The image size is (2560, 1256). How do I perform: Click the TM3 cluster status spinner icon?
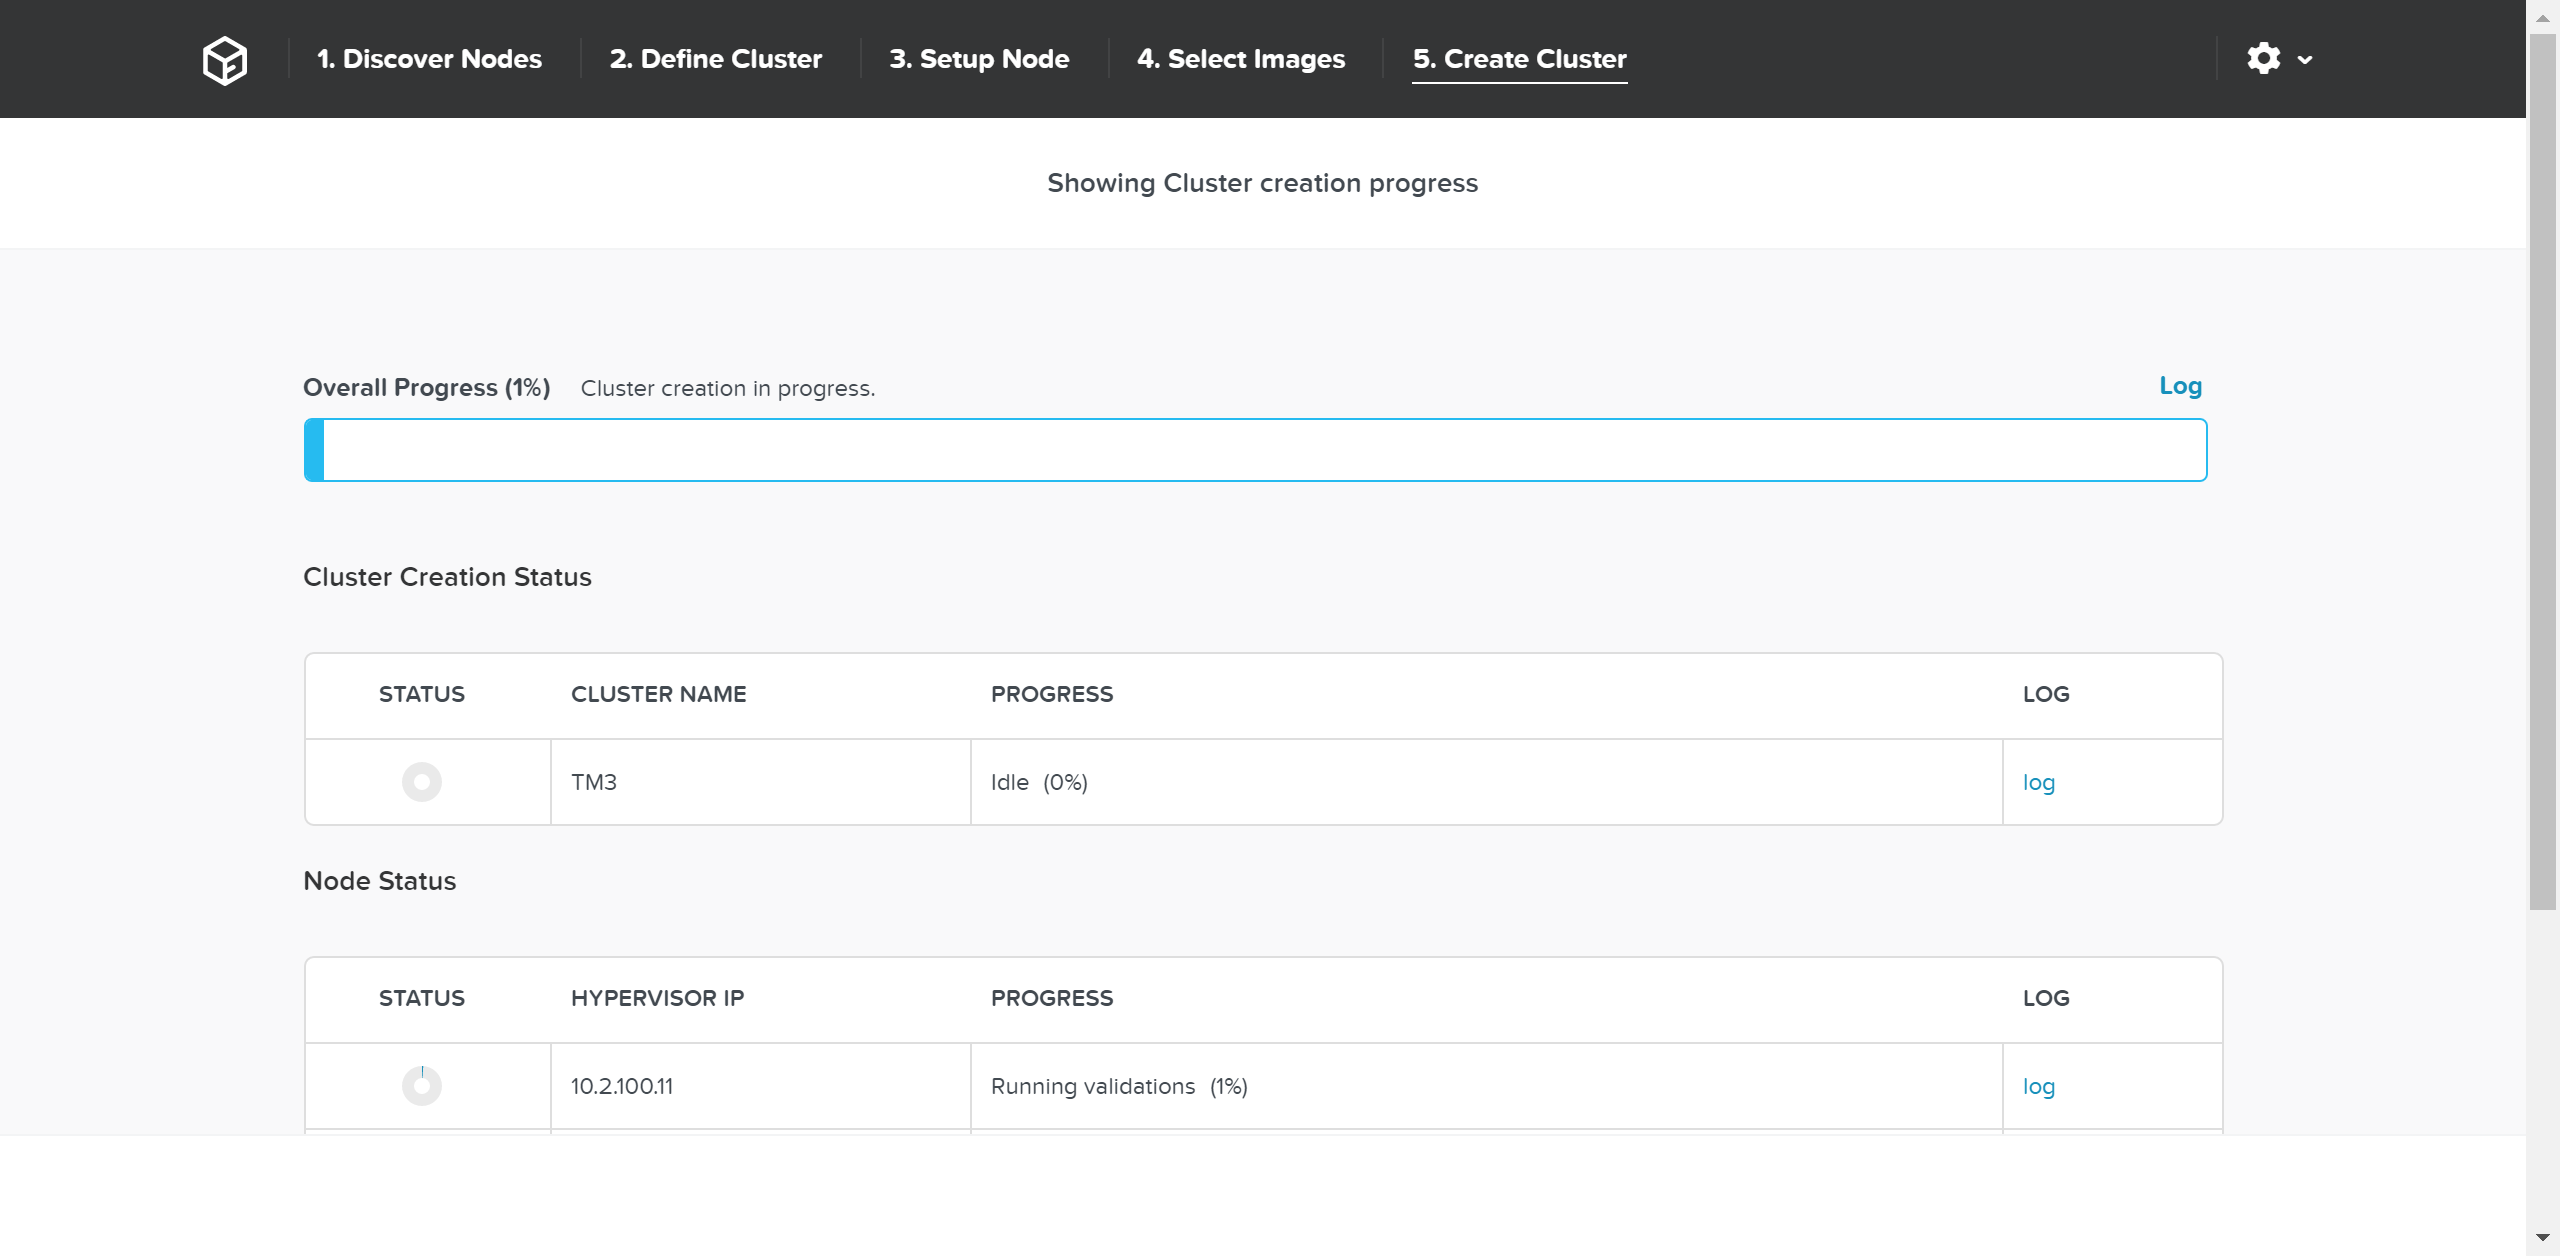coord(422,782)
